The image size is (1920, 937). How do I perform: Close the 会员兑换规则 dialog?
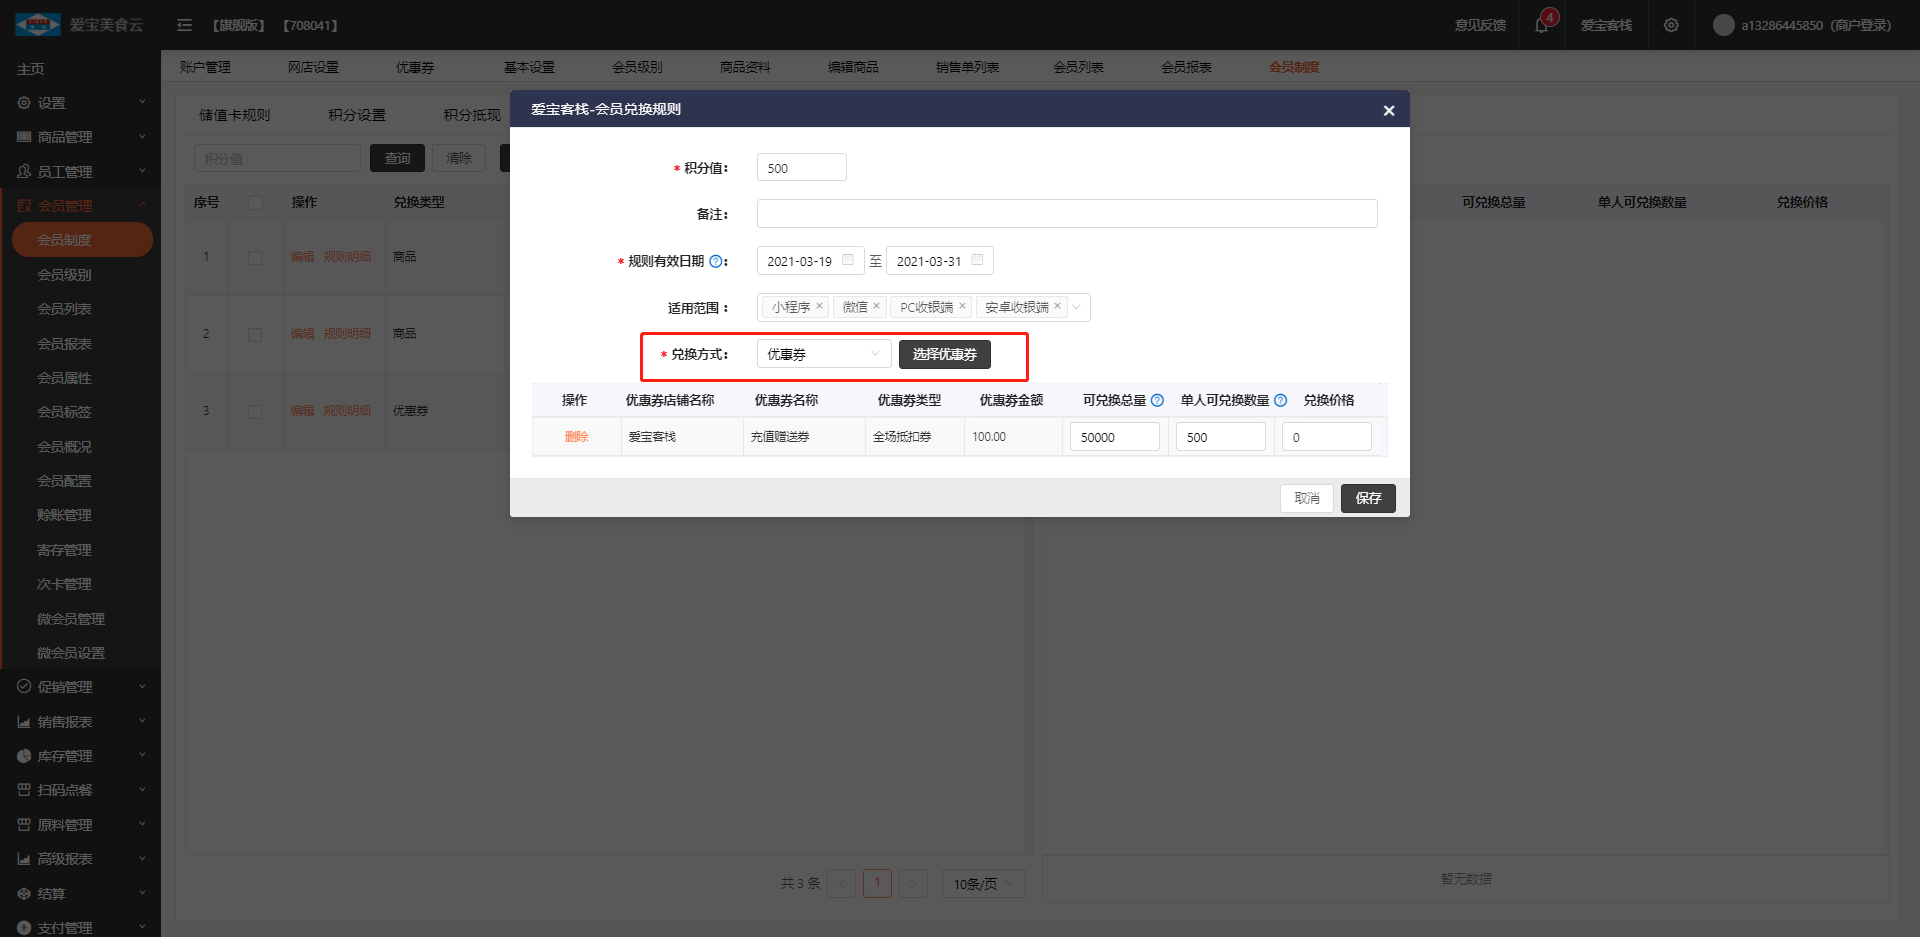tap(1388, 110)
